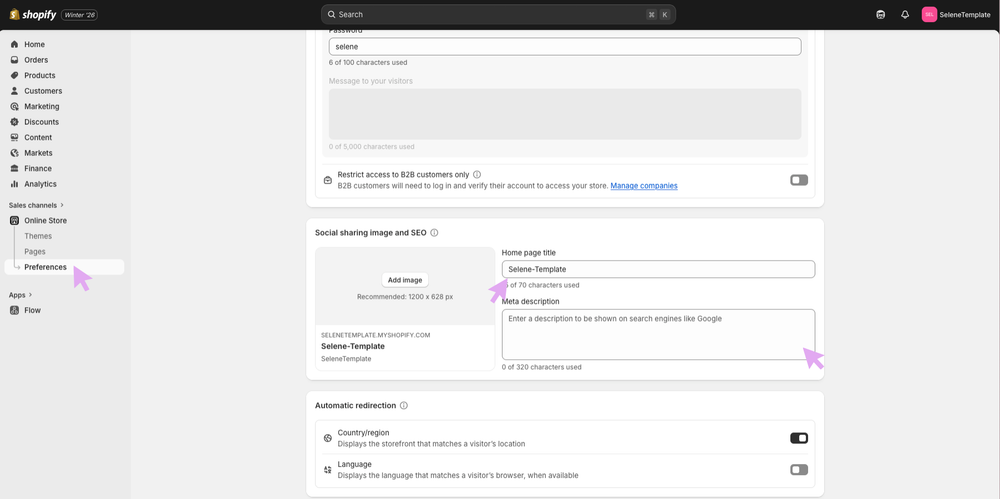Open Flow app in sidebar
The width and height of the screenshot is (1000, 499).
click(x=32, y=310)
